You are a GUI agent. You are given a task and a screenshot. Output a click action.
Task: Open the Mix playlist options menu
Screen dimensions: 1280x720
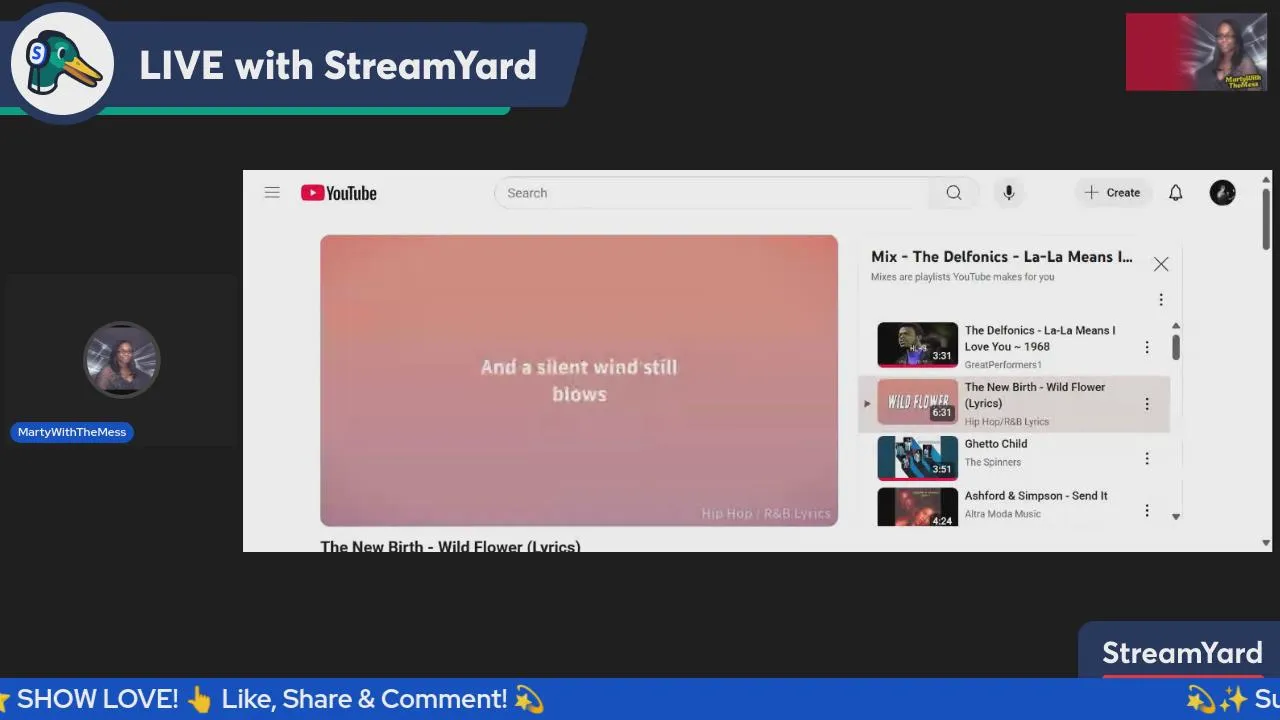[1161, 299]
